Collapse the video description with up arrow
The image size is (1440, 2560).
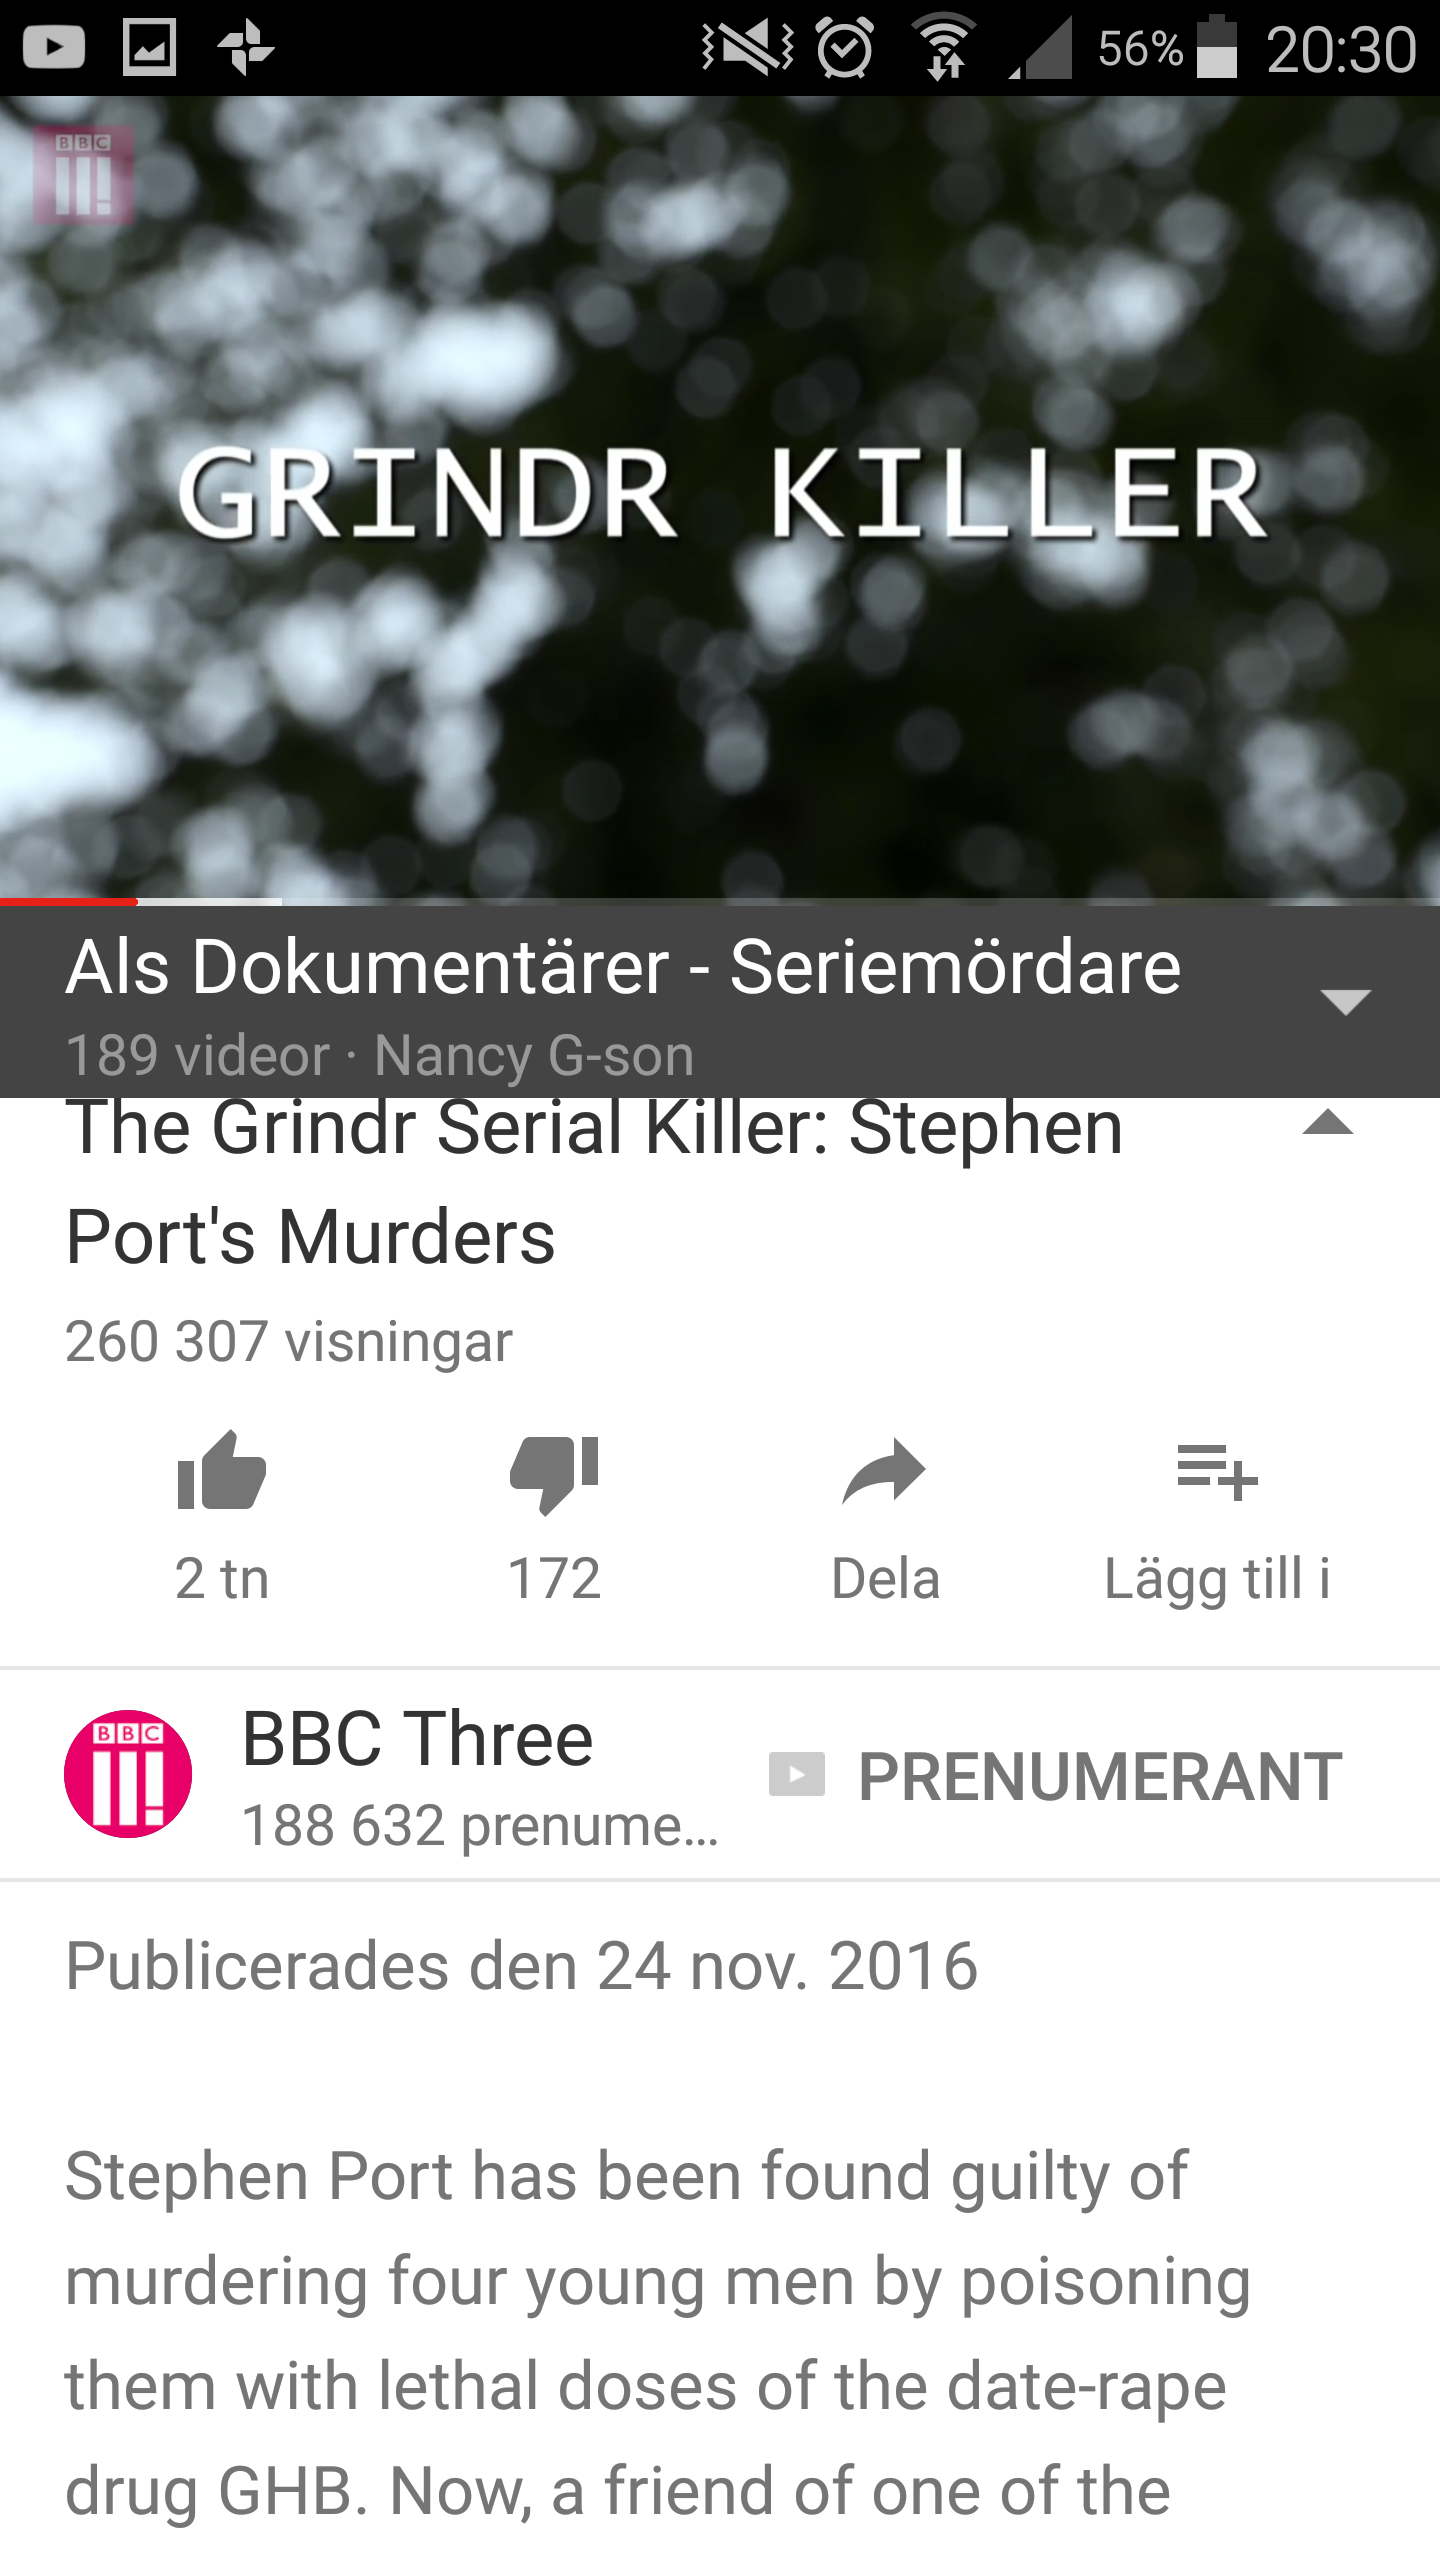click(1328, 1123)
